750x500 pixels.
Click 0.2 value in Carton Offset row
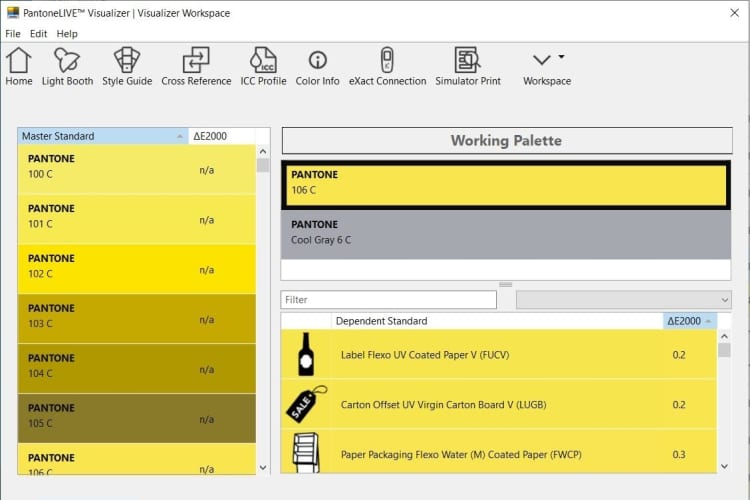(679, 404)
